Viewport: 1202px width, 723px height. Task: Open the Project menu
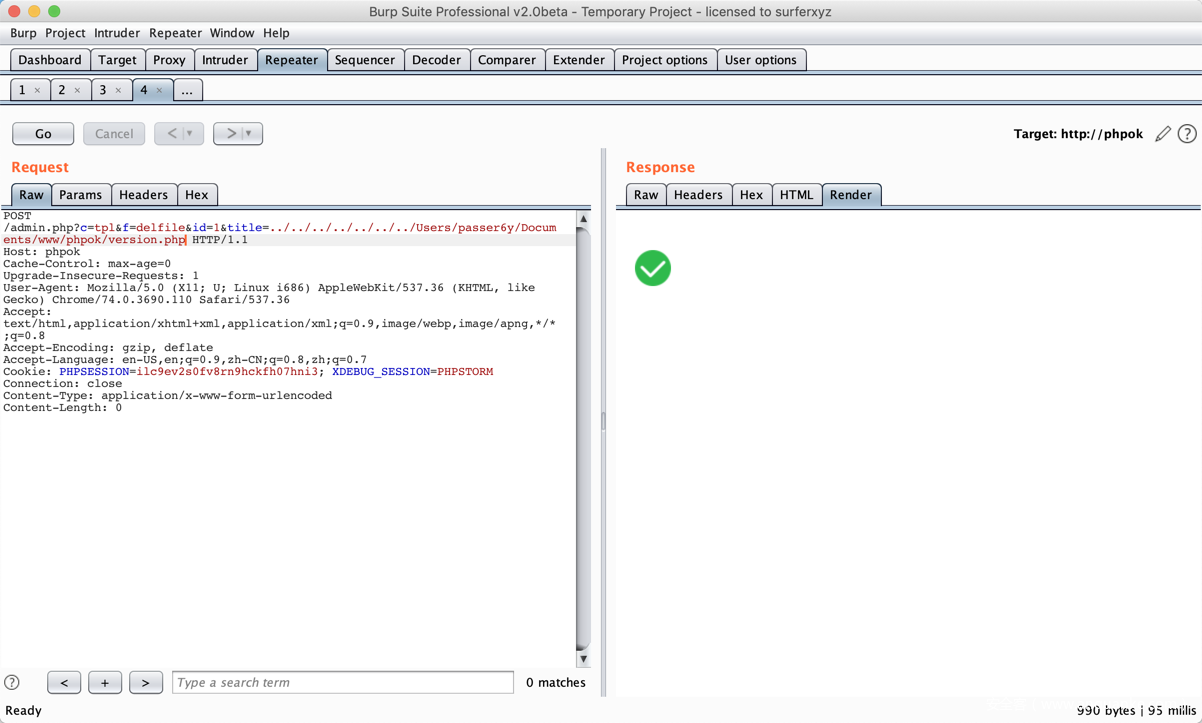click(65, 33)
